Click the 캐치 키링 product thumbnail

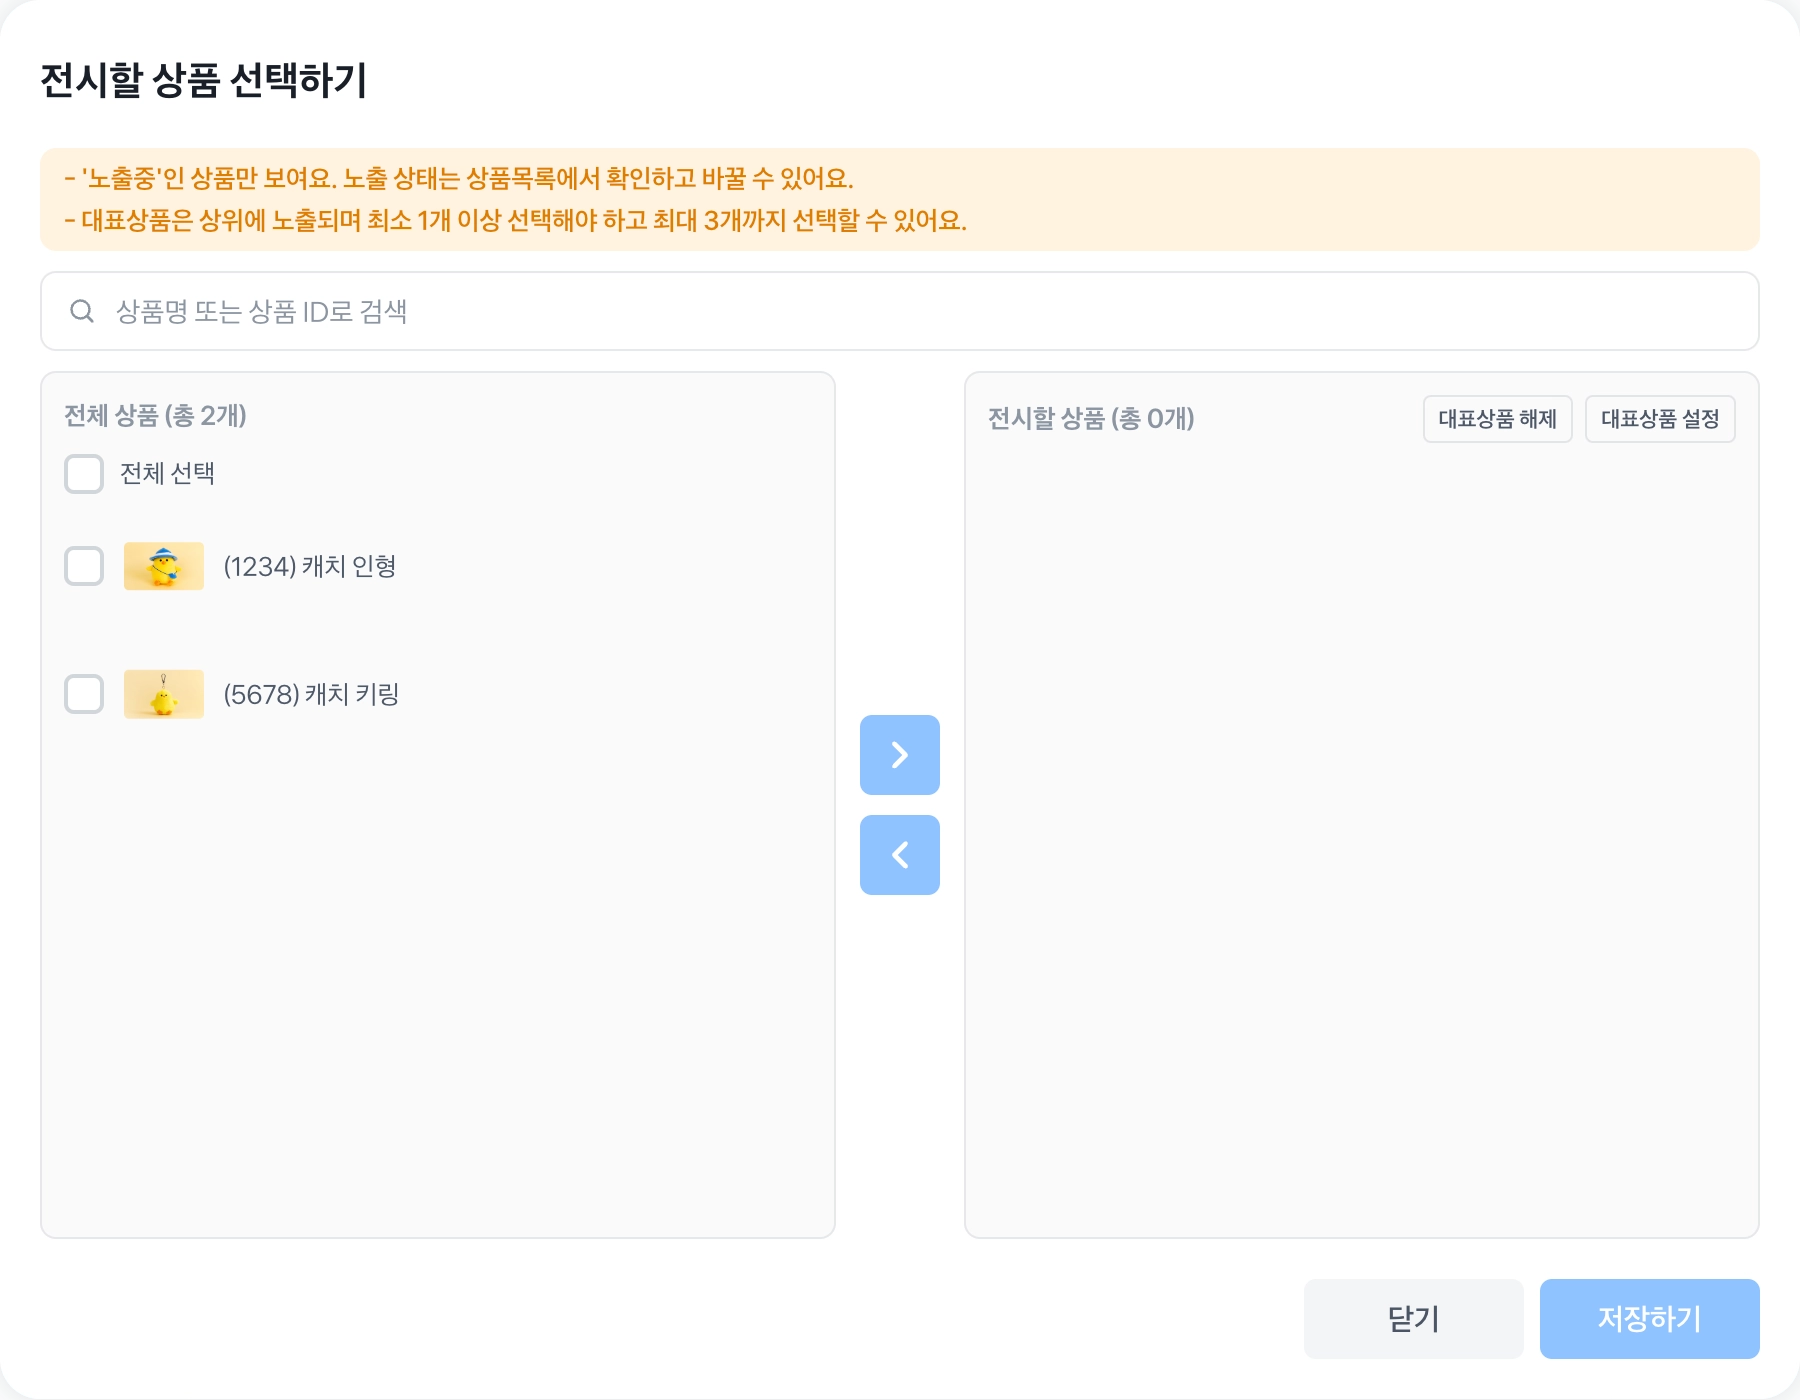click(164, 694)
